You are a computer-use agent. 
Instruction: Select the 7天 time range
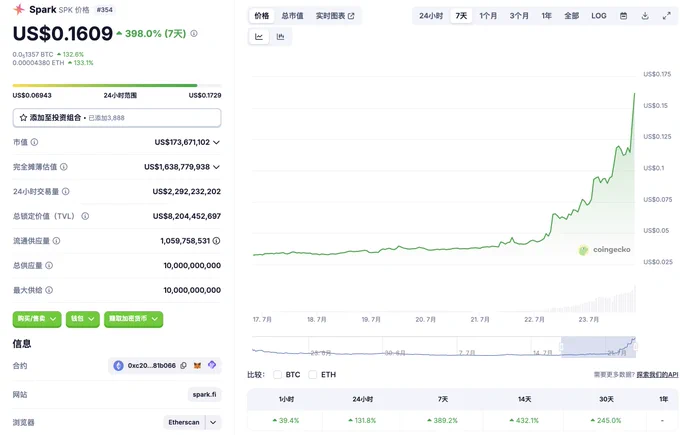(x=461, y=16)
